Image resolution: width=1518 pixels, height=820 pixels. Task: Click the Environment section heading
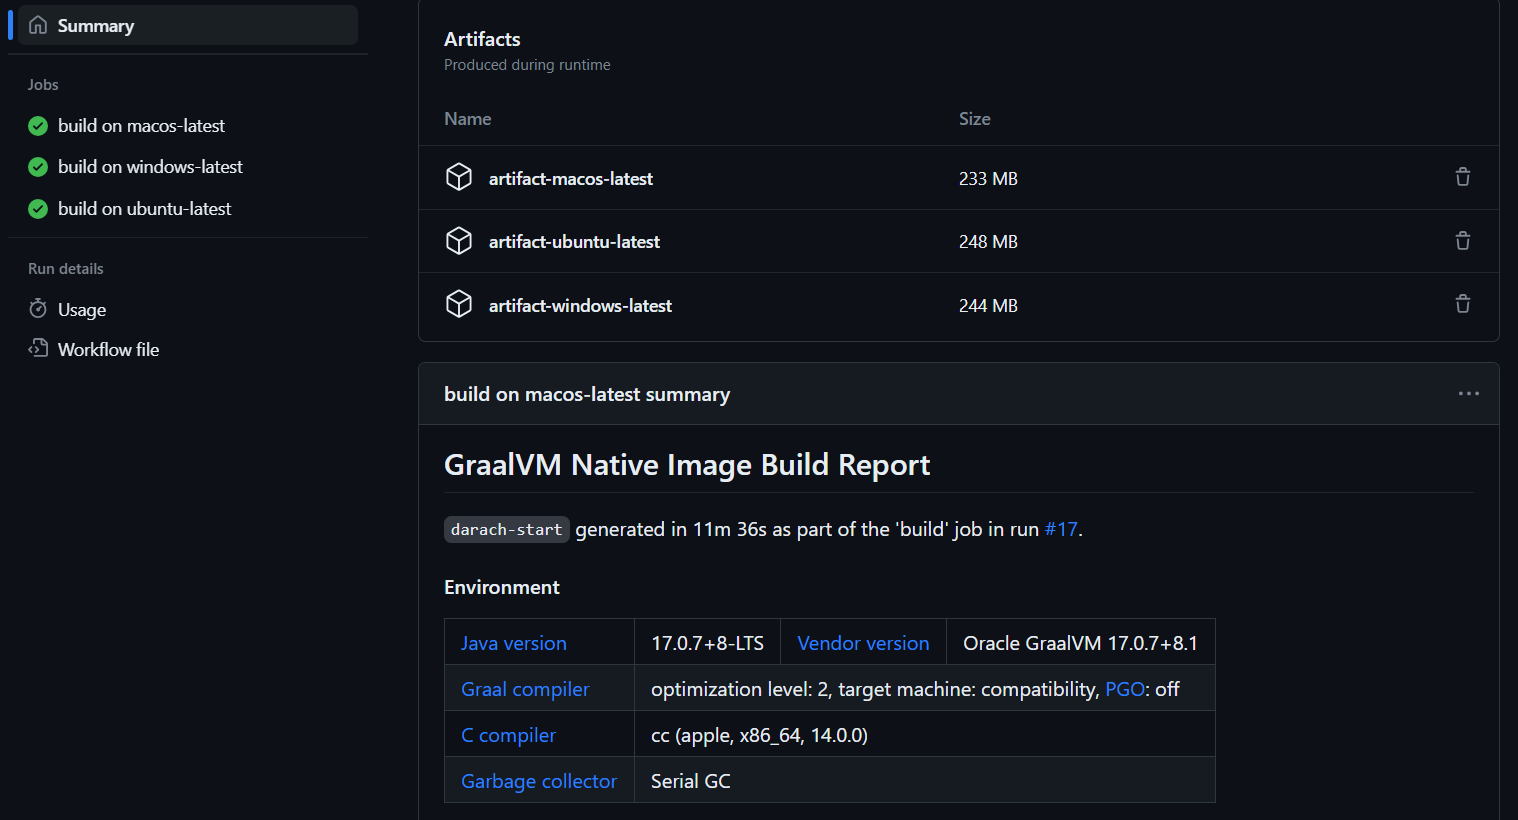(502, 587)
